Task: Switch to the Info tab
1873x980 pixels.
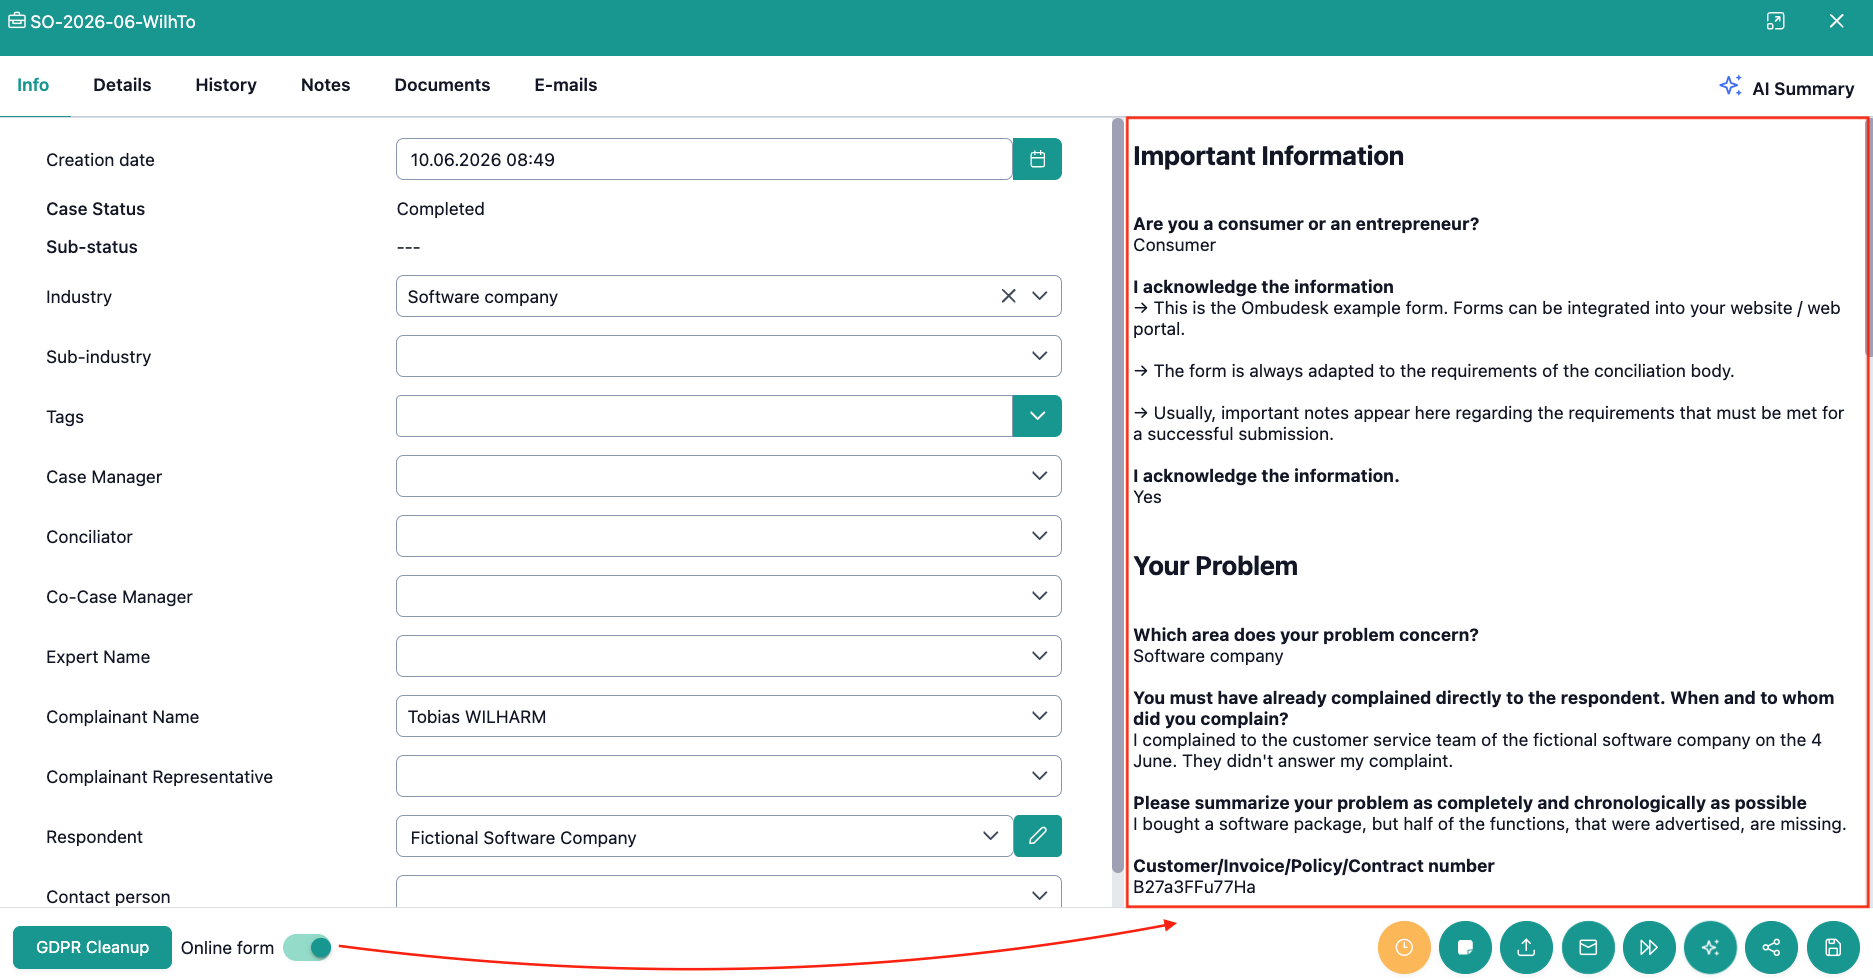Action: click(x=33, y=85)
